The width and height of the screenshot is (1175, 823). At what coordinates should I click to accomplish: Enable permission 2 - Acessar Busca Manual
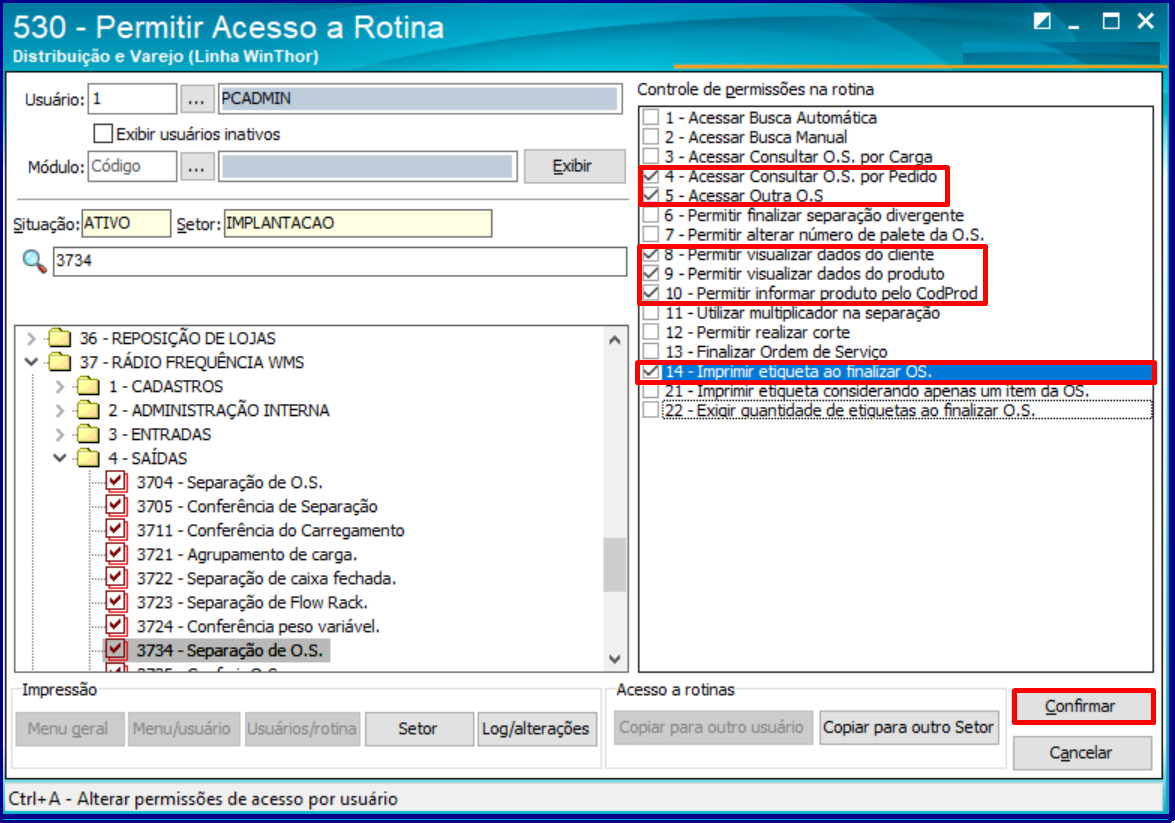(651, 137)
